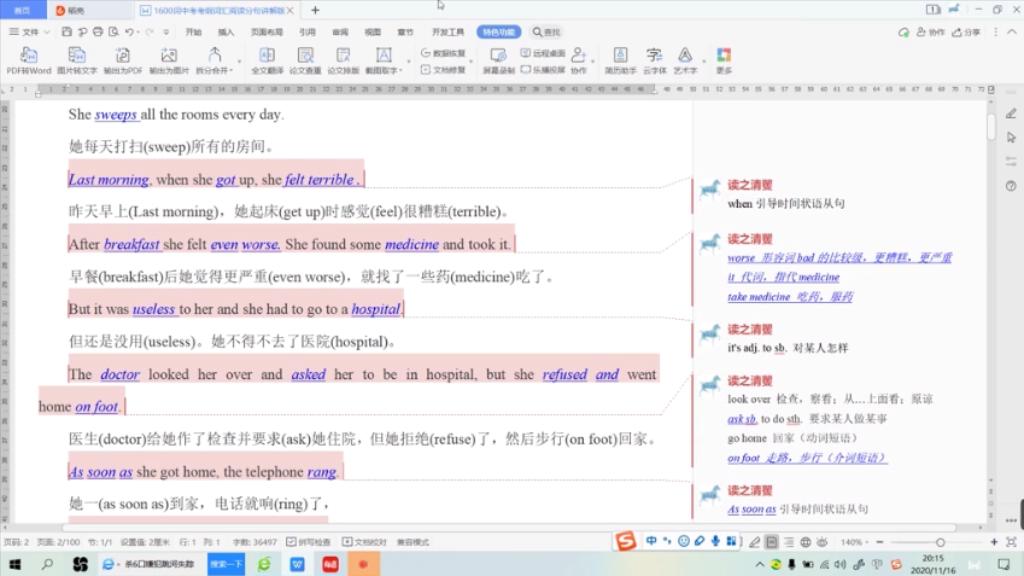Click the PDF转Word conversion icon

pos(28,55)
